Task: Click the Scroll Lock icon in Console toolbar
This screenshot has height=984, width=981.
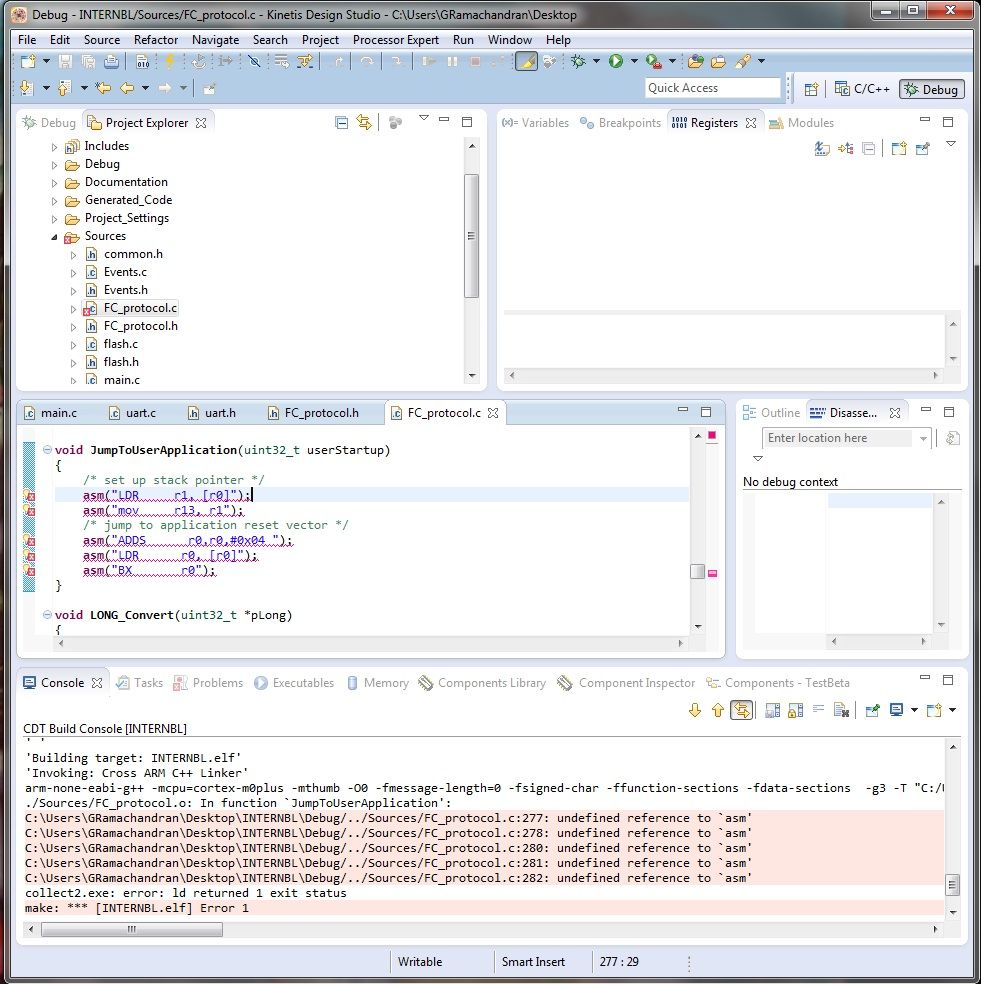Action: click(795, 710)
